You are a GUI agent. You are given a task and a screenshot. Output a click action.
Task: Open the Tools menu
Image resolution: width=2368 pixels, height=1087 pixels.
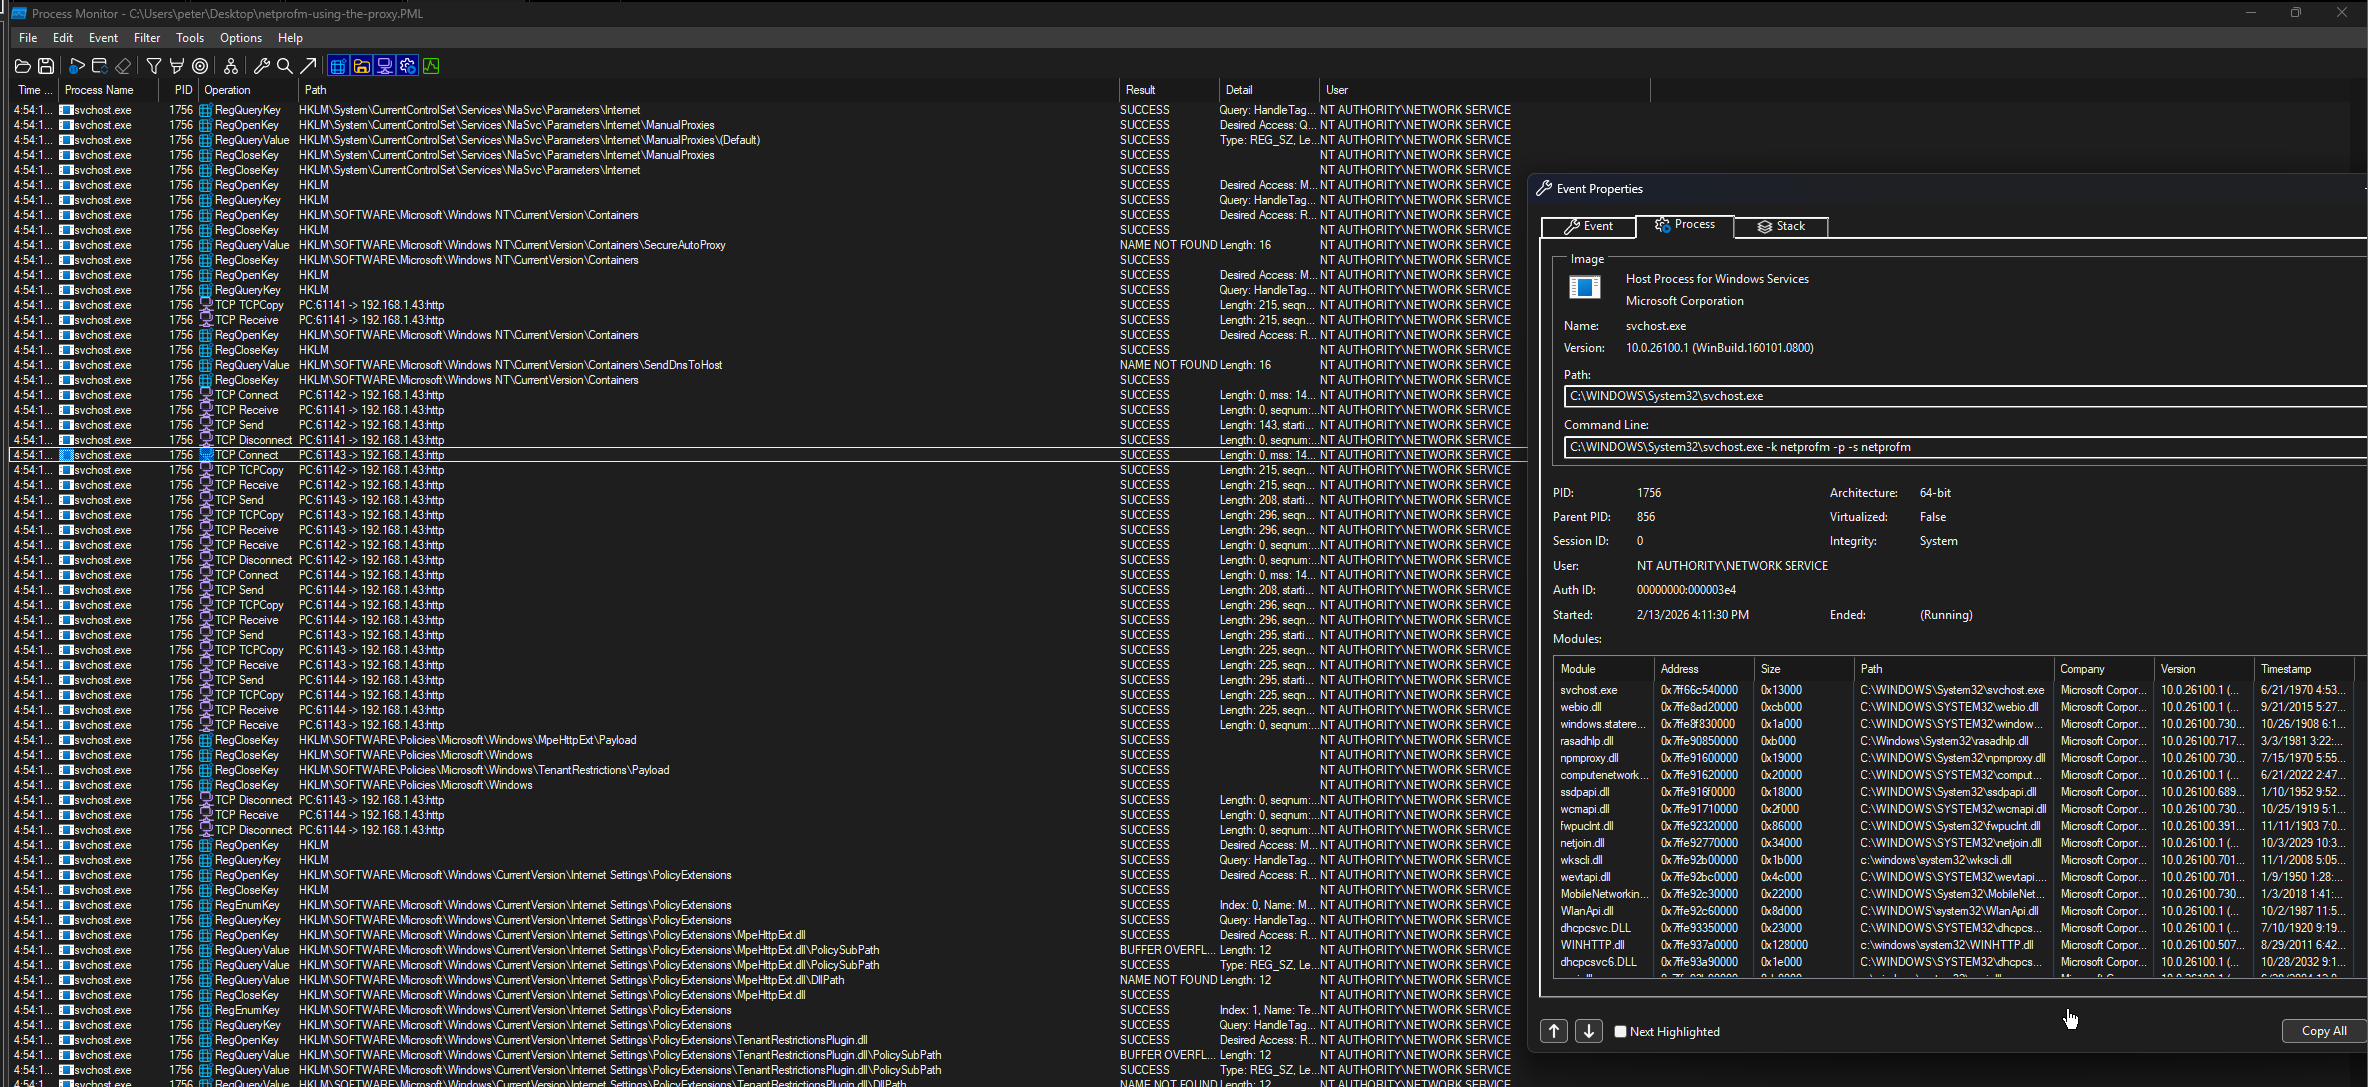[190, 38]
